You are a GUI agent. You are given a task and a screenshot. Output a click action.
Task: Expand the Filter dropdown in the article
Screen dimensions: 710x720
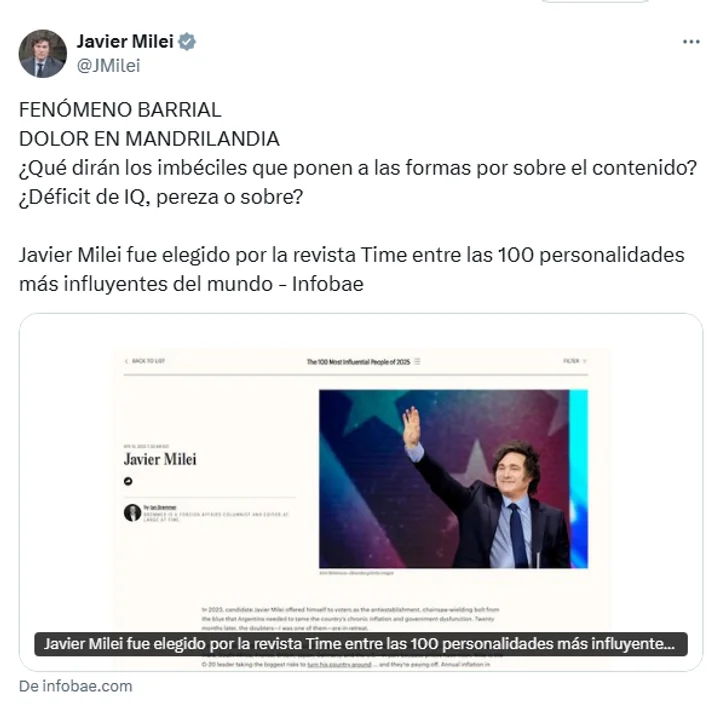click(575, 361)
